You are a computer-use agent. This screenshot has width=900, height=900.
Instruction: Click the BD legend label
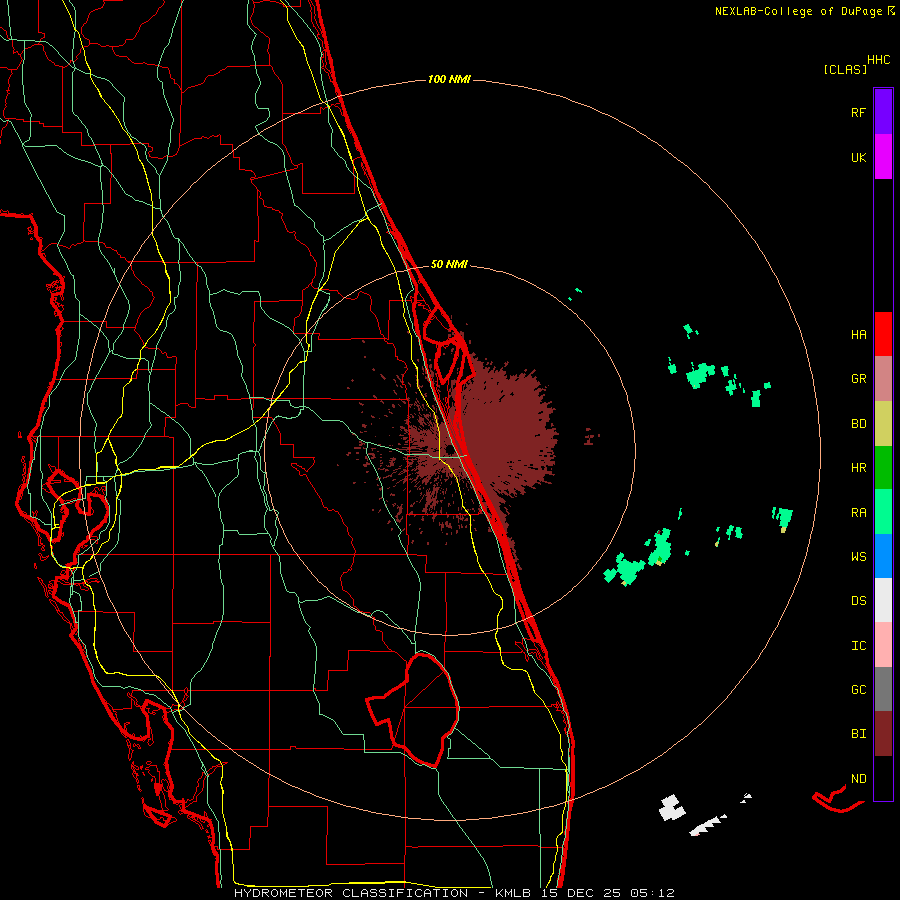[858, 424]
